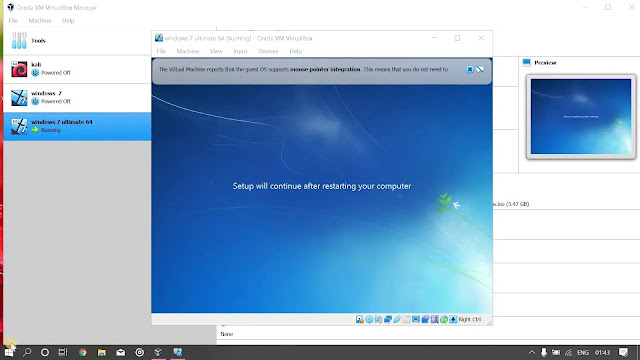
Task: Select the kali virtual machine
Action: (x=77, y=69)
